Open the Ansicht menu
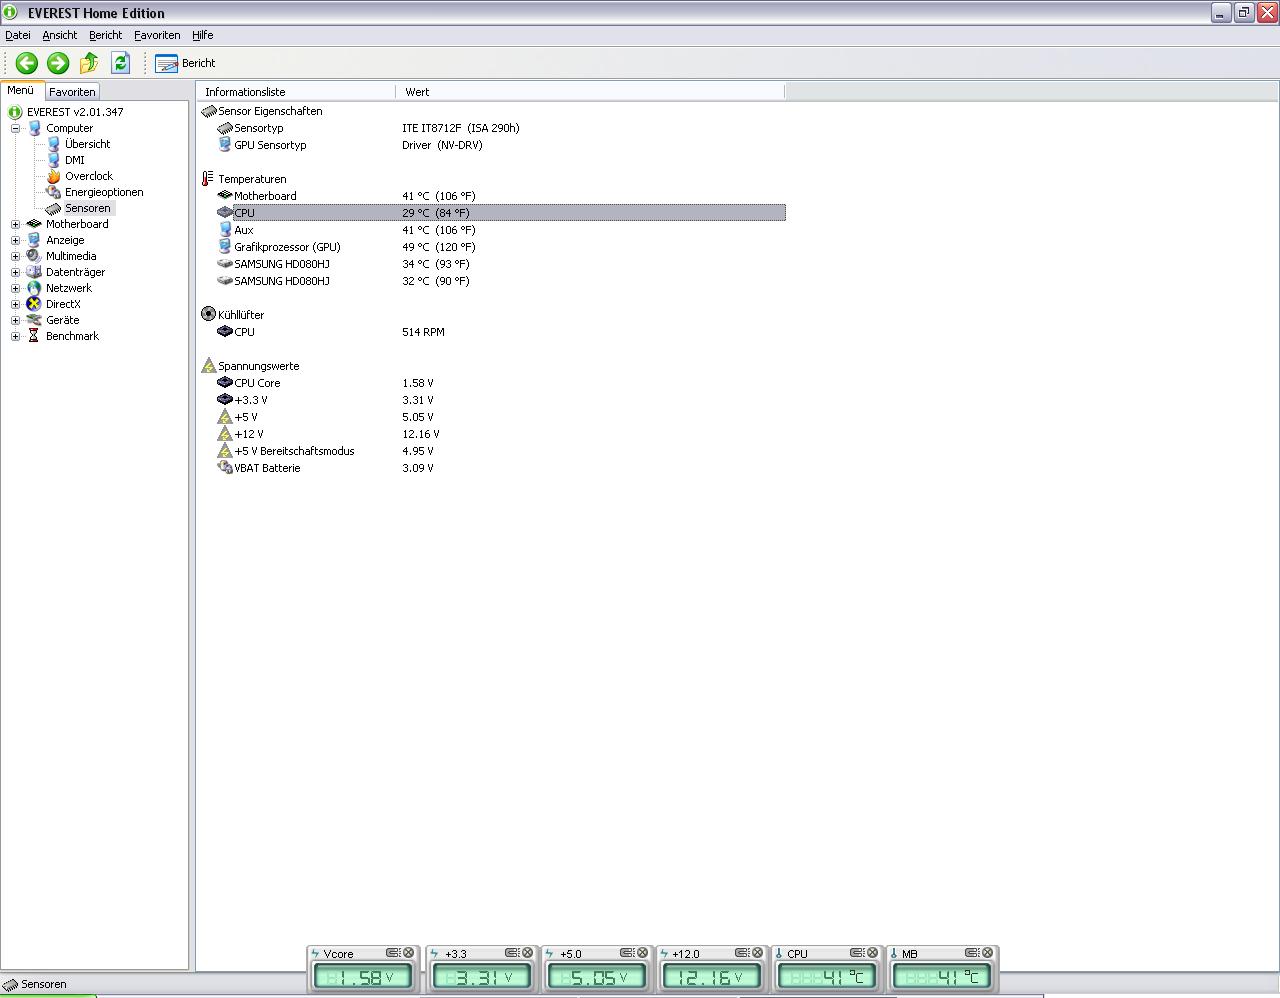The image size is (1280, 998). click(60, 35)
